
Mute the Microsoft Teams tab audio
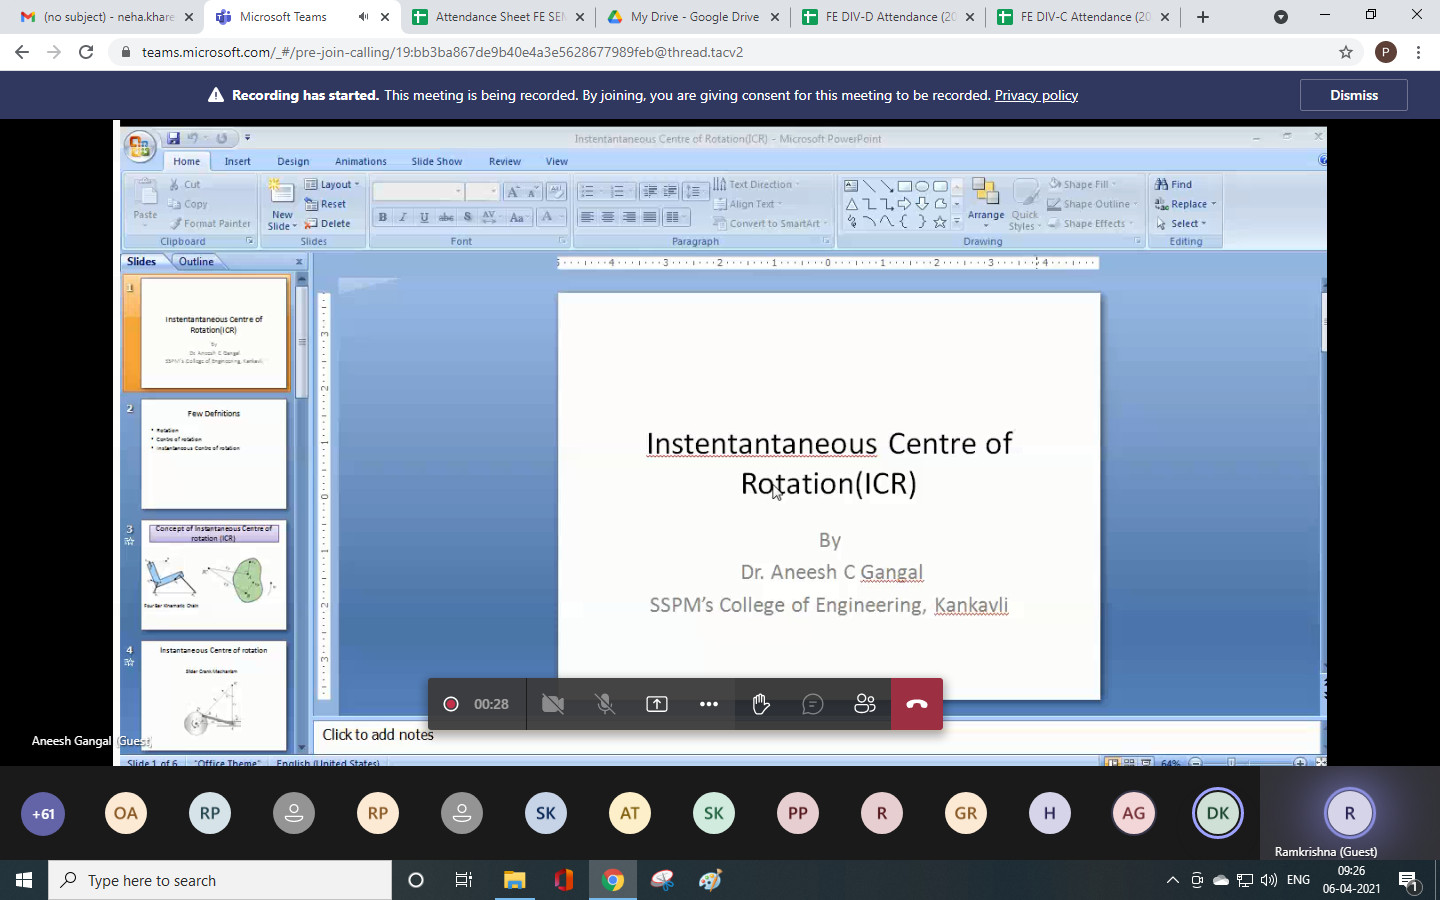coord(363,17)
